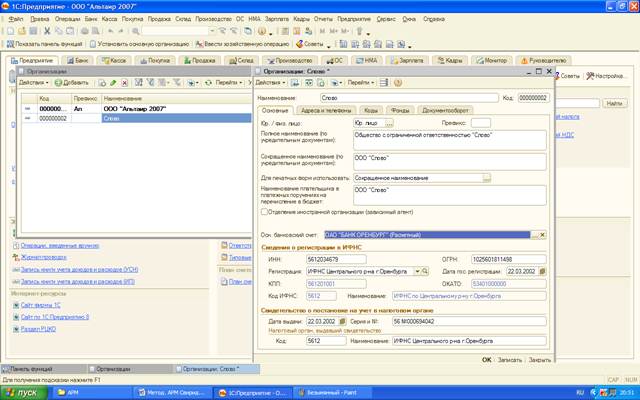Screen dimensions: 640x400
Task: Click the Добавить button in Организации list
Action: click(x=71, y=83)
